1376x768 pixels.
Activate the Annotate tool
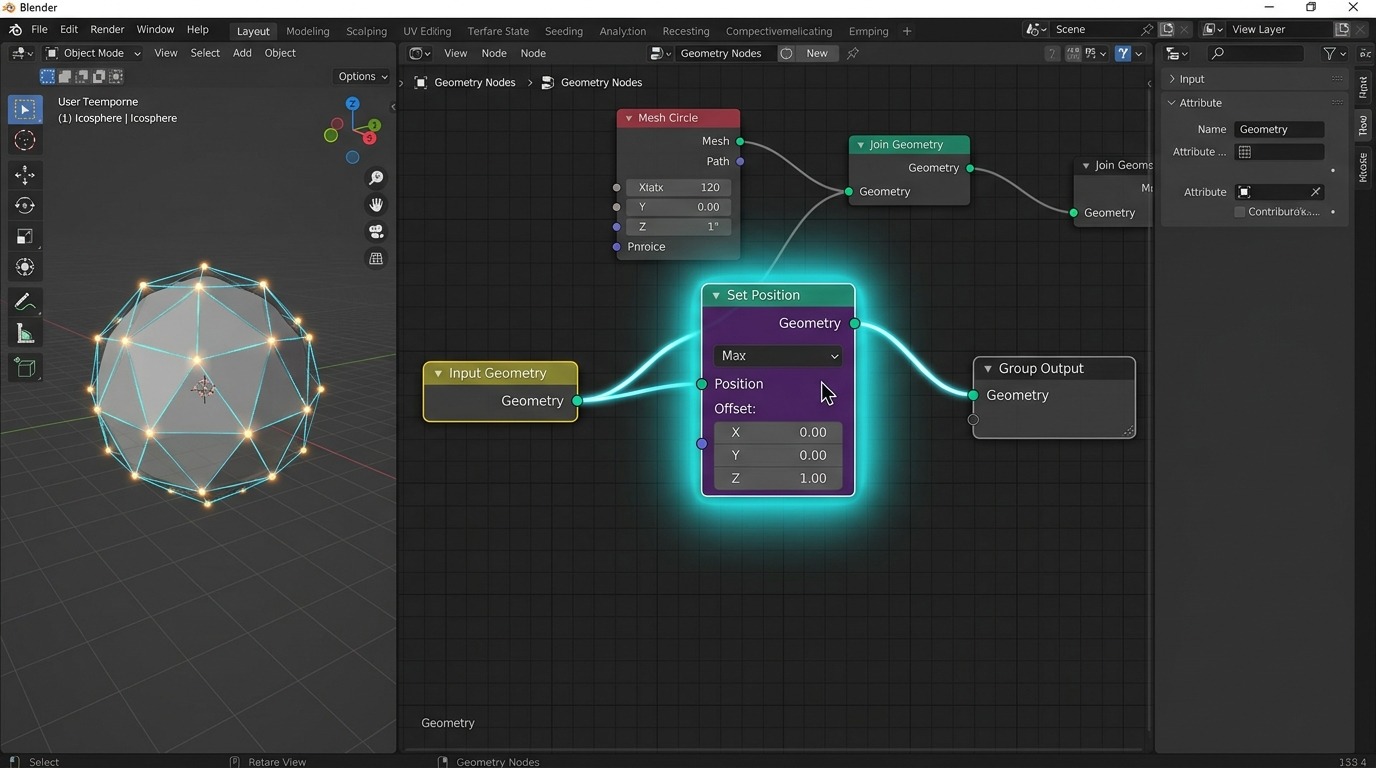pyautogui.click(x=25, y=302)
